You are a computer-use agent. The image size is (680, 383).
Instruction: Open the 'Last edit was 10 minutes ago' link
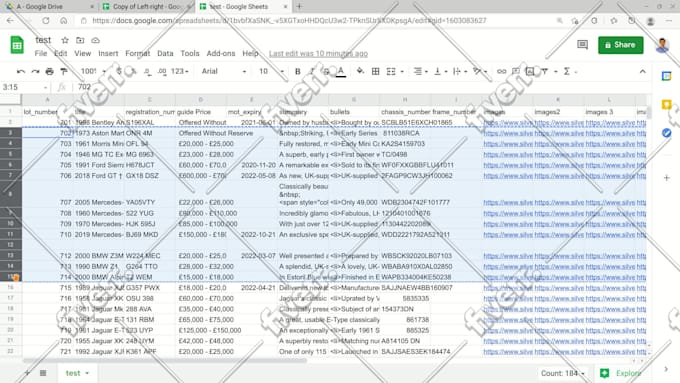pyautogui.click(x=318, y=54)
